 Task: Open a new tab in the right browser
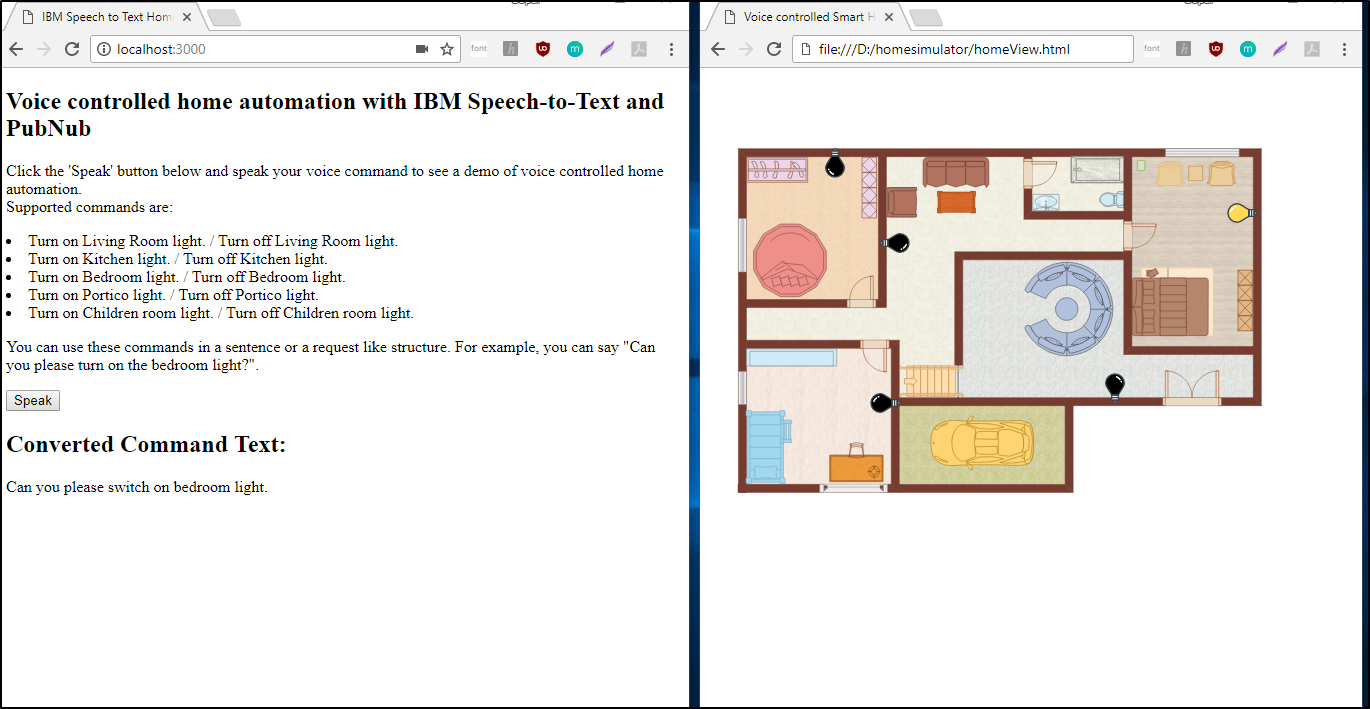926,18
